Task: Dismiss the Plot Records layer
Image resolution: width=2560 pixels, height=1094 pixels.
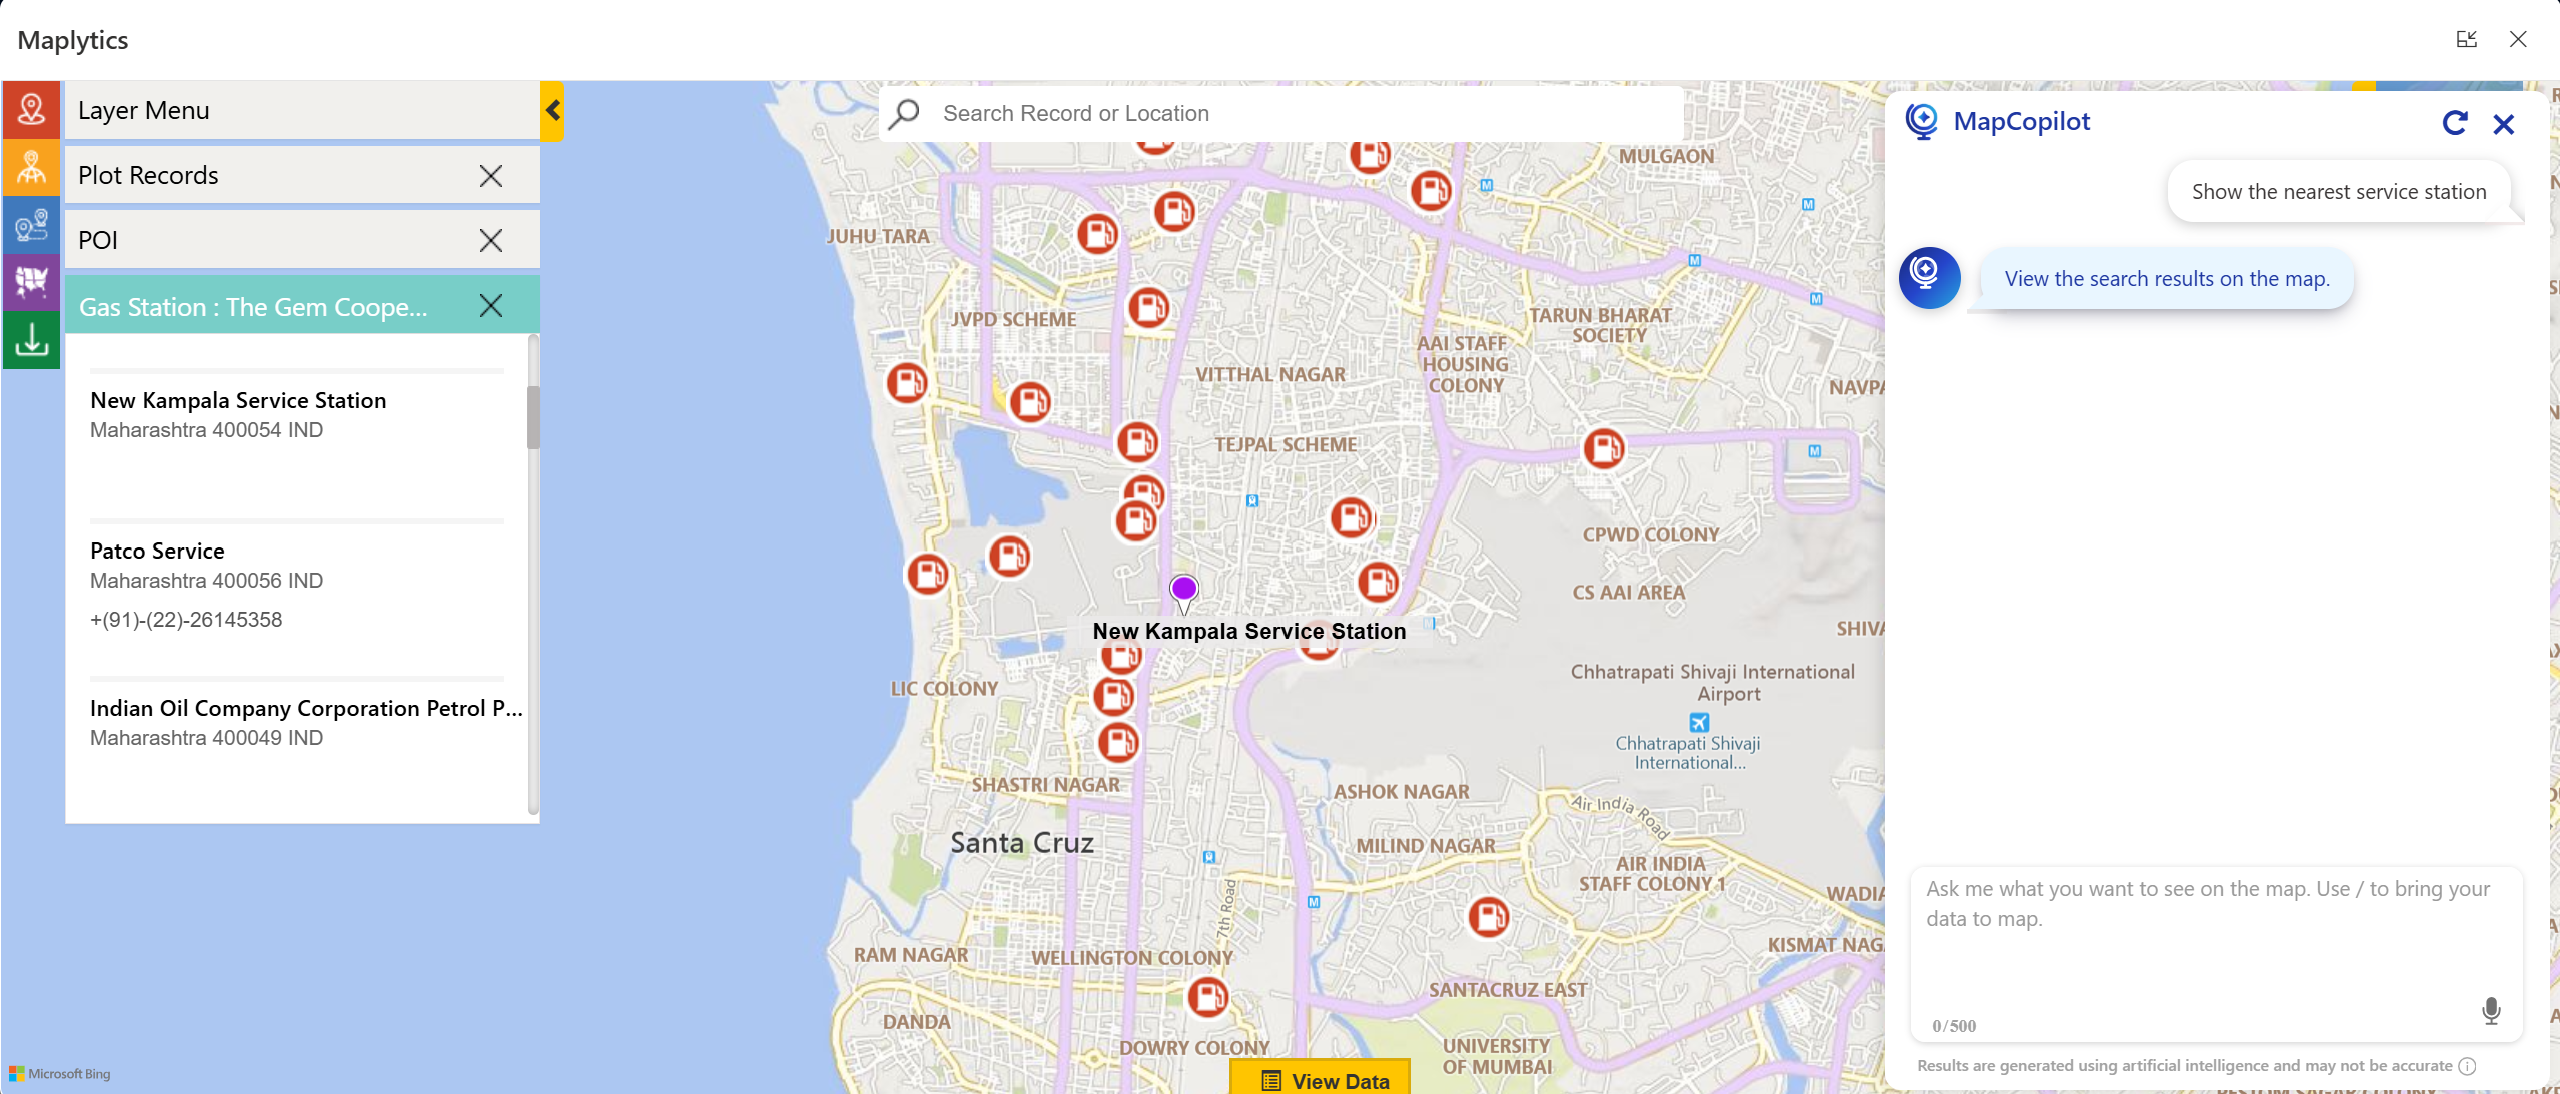Action: [x=491, y=175]
